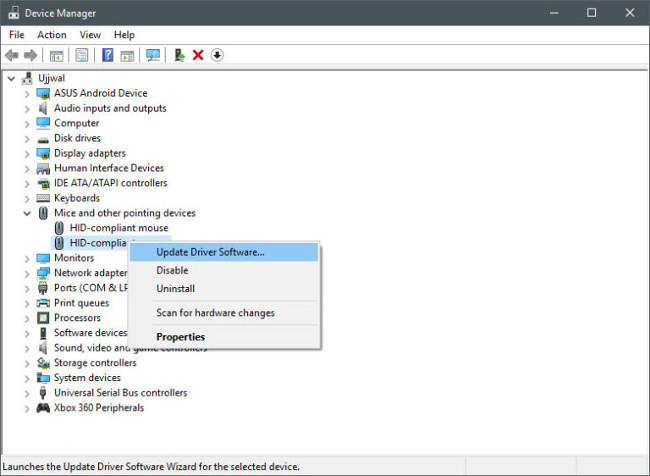Select Disable in the context menu
Viewport: 650px width, 476px height.
pyautogui.click(x=172, y=270)
